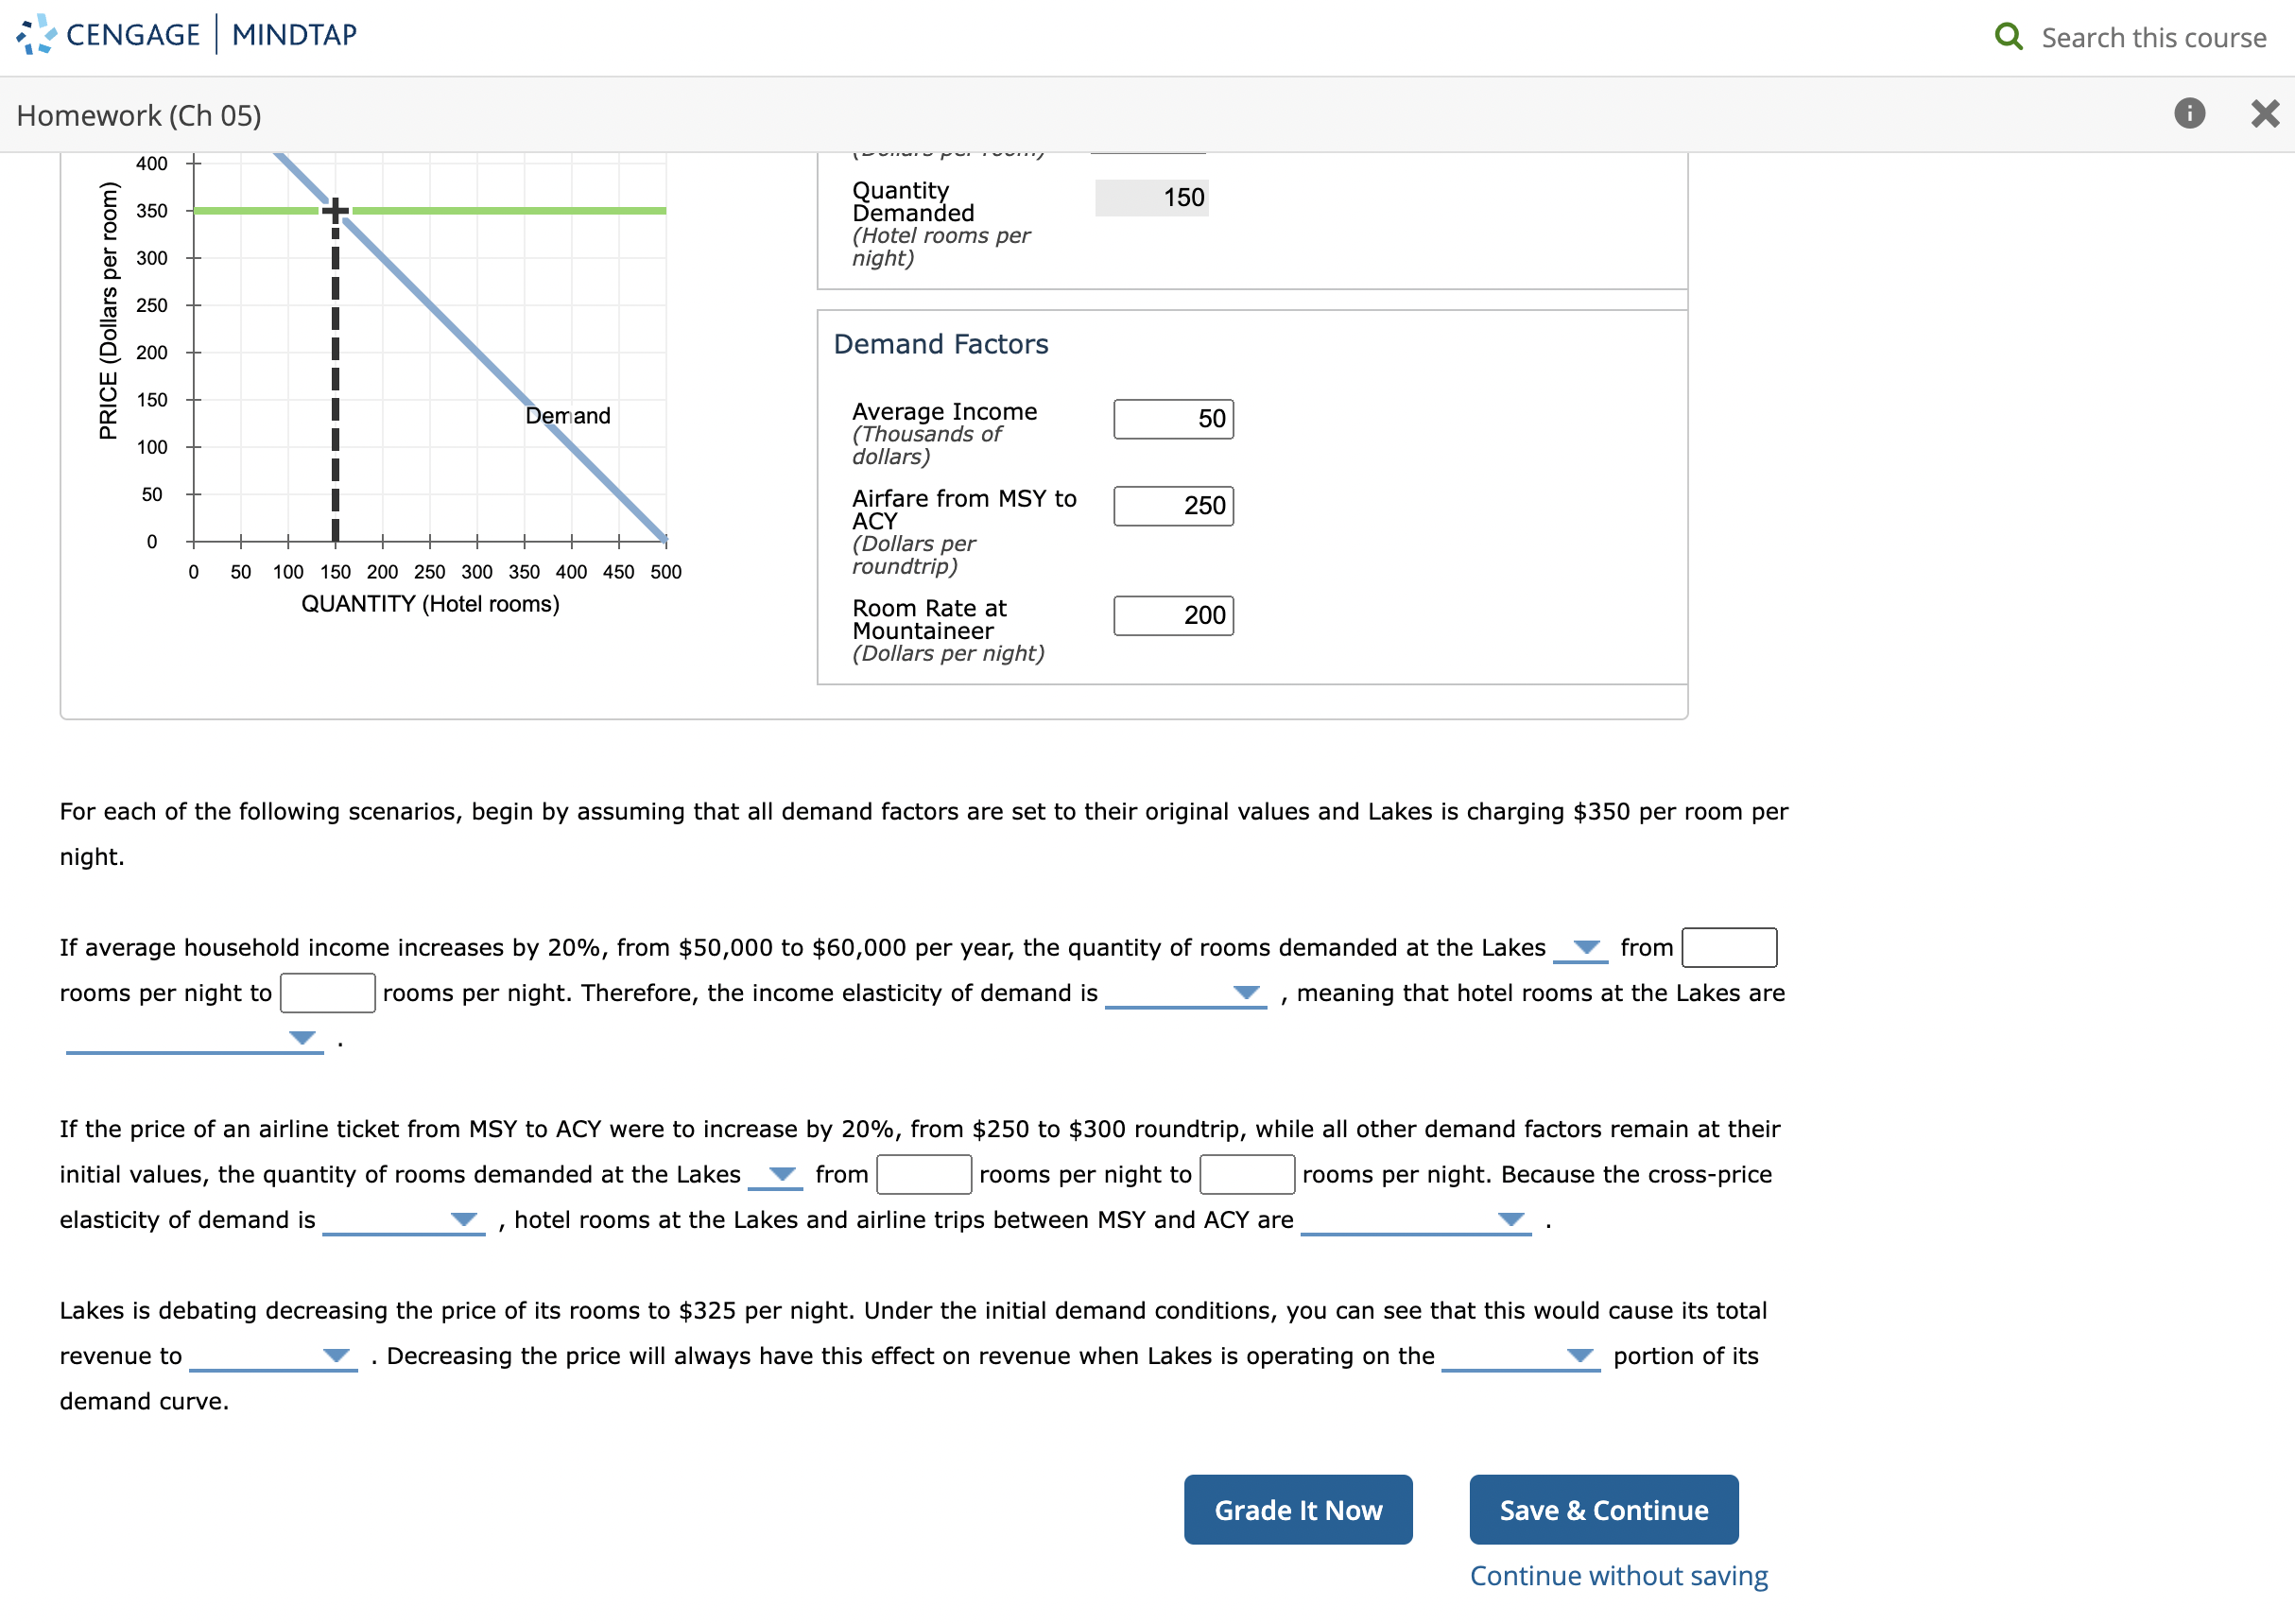Open the total revenue change dropdown
Viewport: 2295px width, 1624px height.
335,1357
